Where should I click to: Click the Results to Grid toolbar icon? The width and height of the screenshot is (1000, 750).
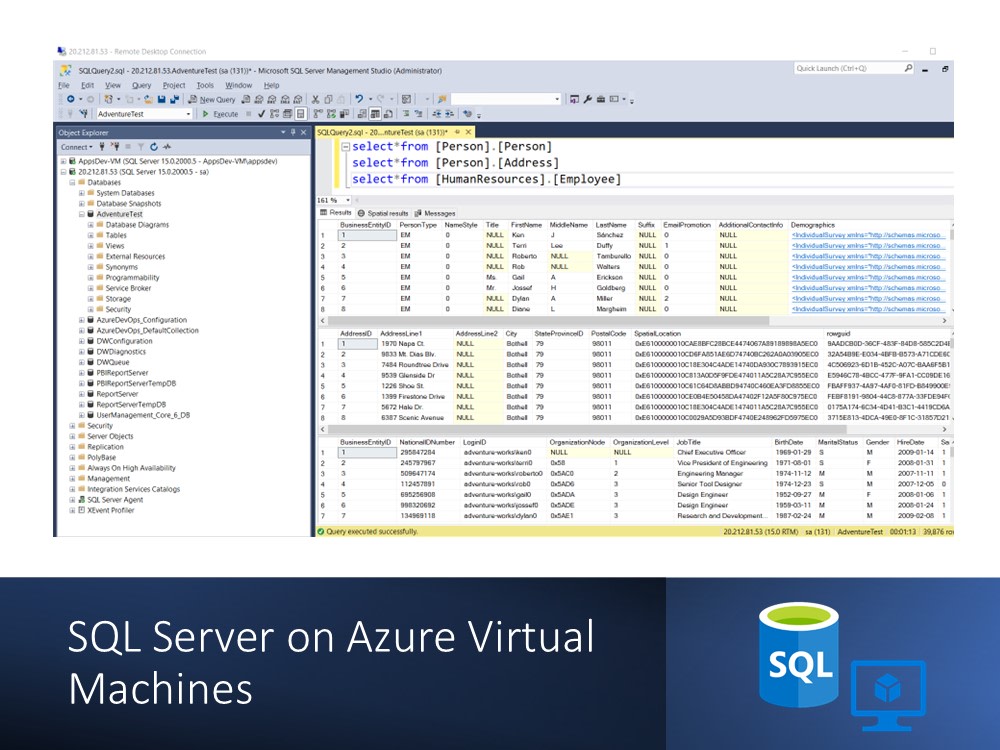[x=375, y=114]
